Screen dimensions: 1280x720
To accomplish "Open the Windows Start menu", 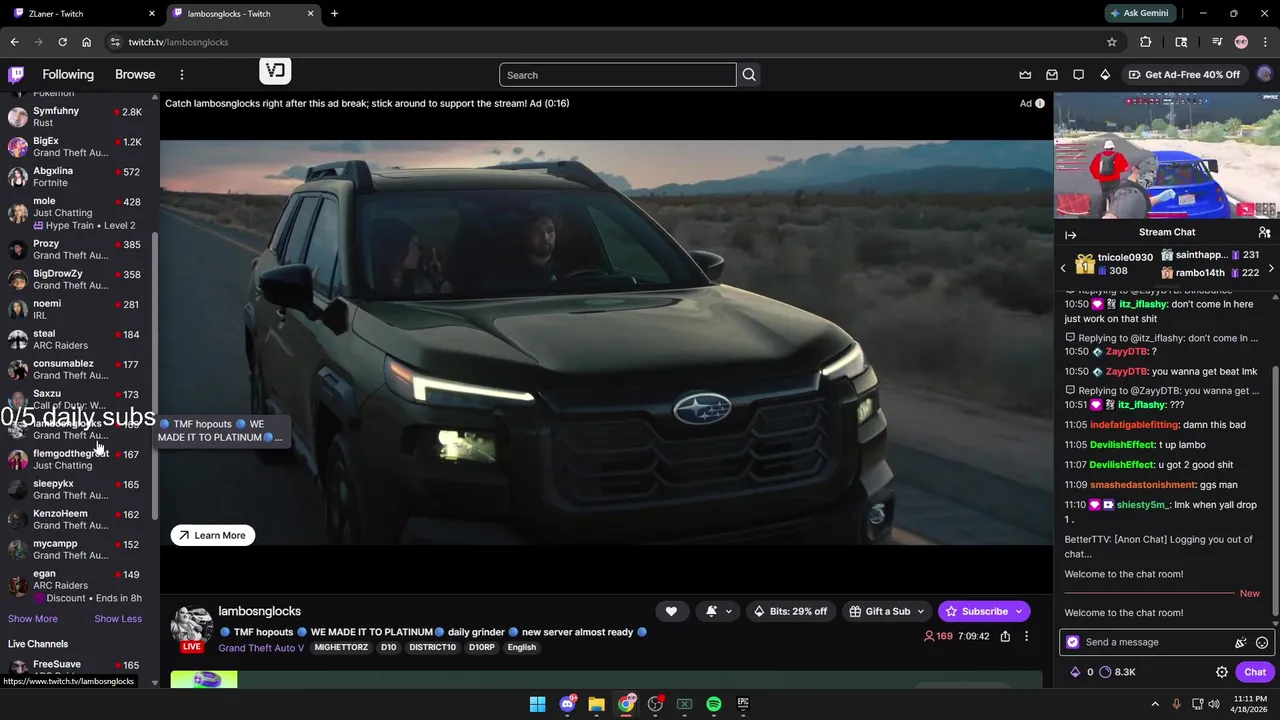I will (537, 704).
